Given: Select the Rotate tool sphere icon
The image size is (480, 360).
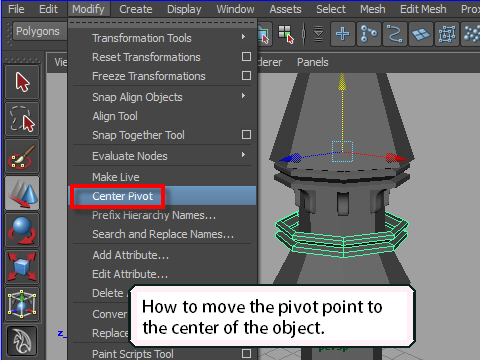Looking at the screenshot, I should [x=22, y=230].
